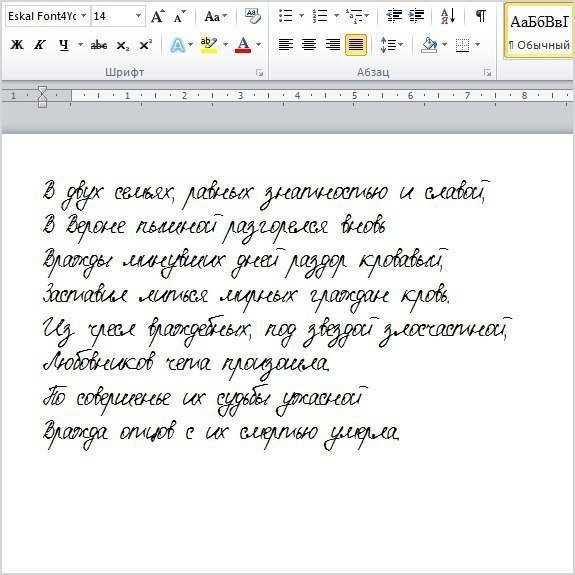Open the font size dropdown
This screenshot has height=575, width=575.
(139, 16)
